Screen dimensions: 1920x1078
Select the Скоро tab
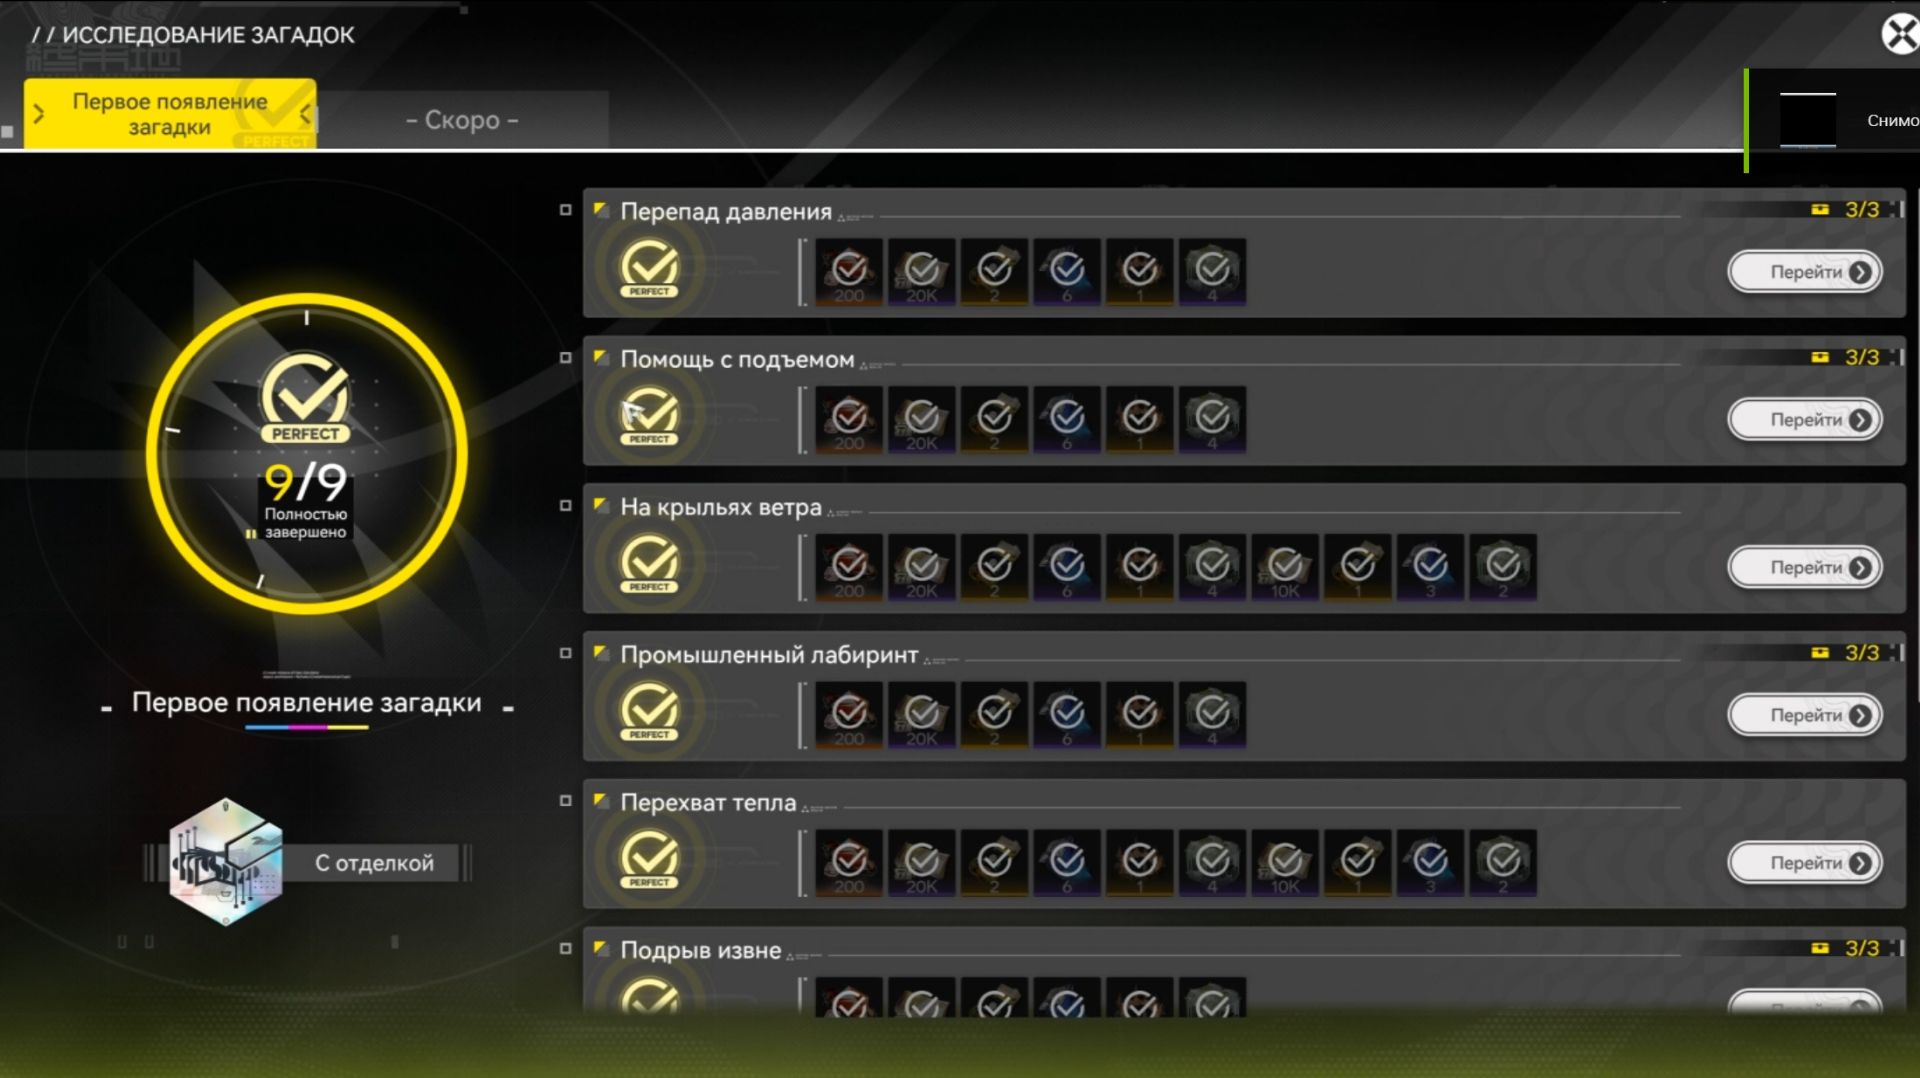point(462,120)
